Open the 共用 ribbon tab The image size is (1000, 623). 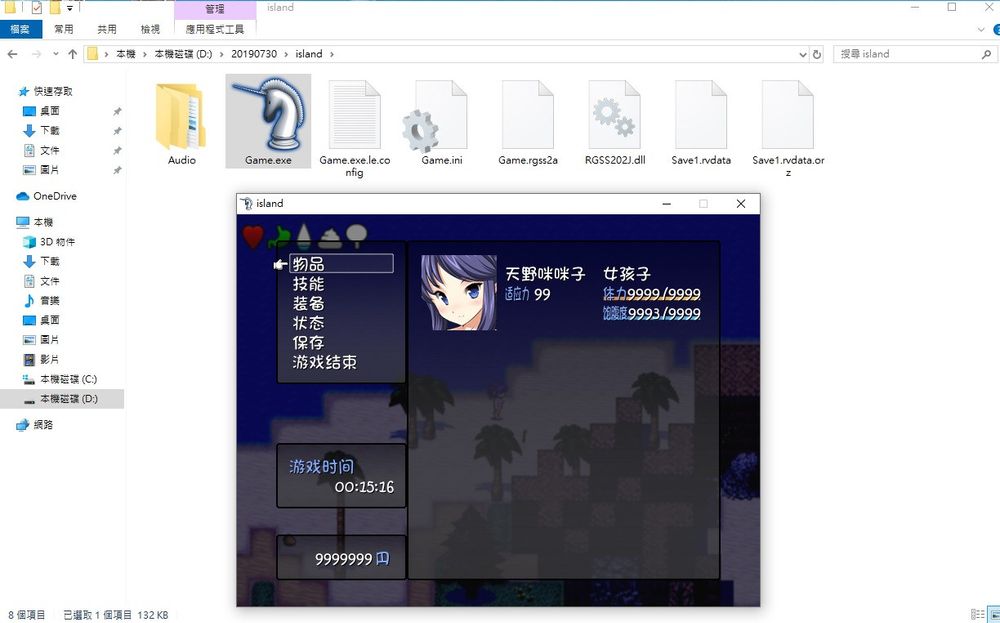pos(107,30)
